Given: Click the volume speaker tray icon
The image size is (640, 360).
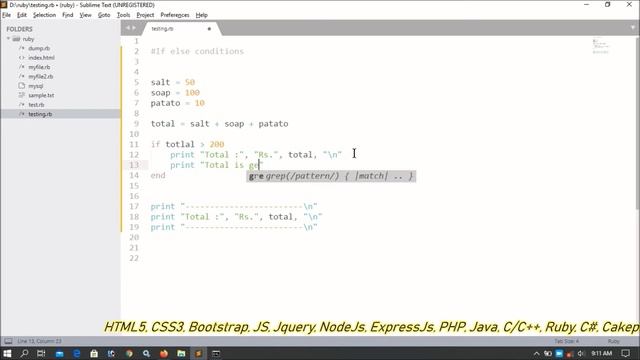Looking at the screenshot, I should [581, 353].
